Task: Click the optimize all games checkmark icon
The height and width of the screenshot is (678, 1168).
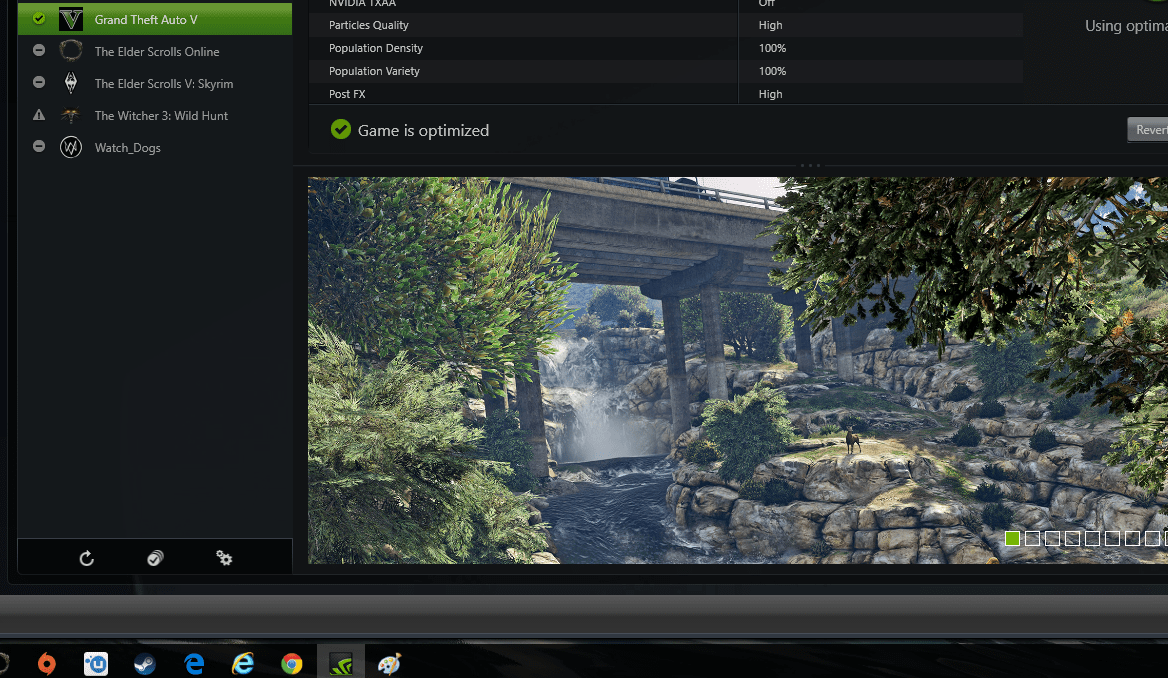Action: coord(155,558)
